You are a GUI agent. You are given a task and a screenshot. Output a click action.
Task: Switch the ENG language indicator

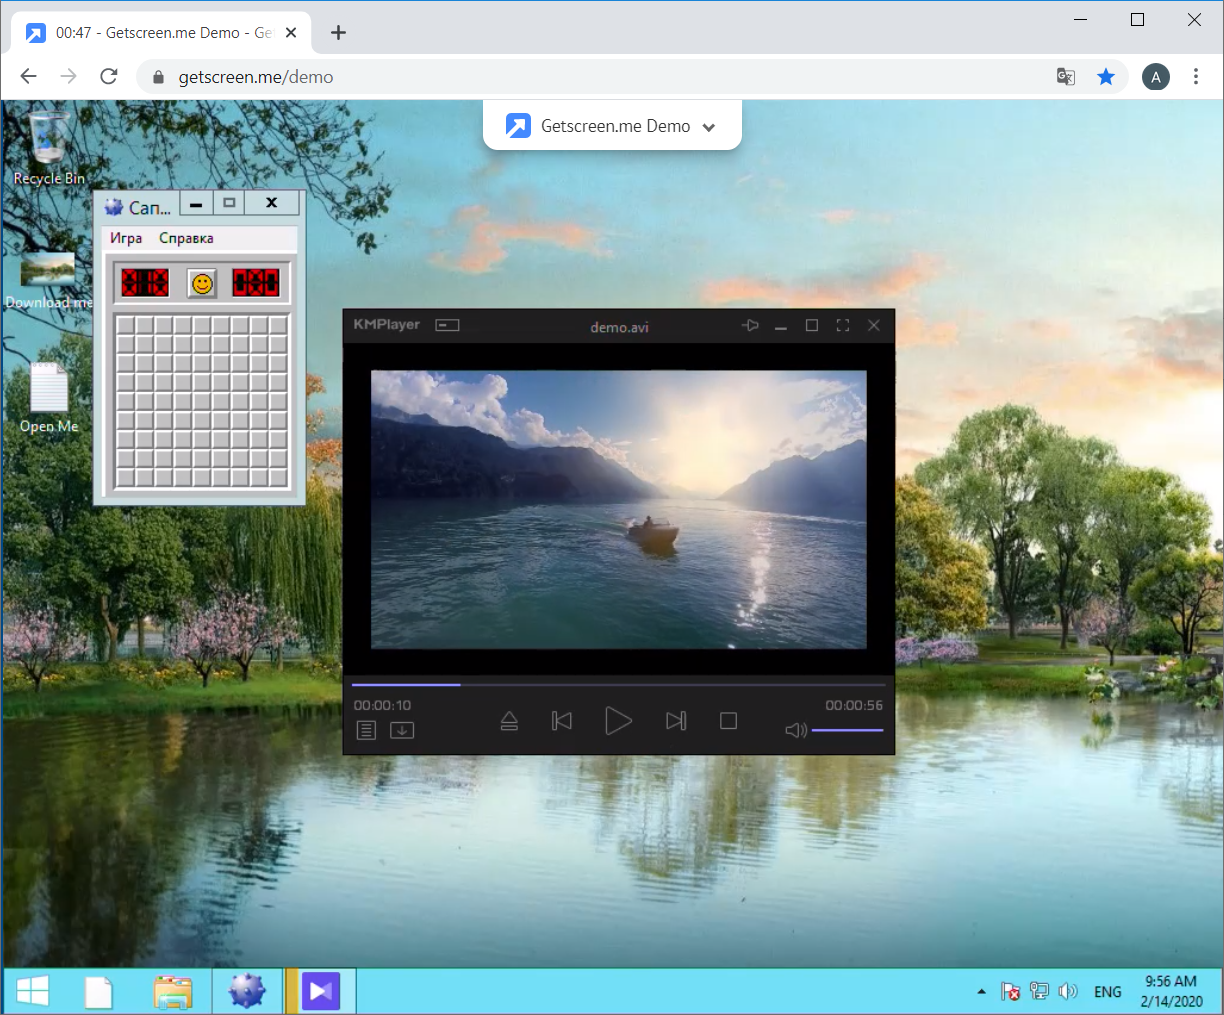click(1108, 992)
